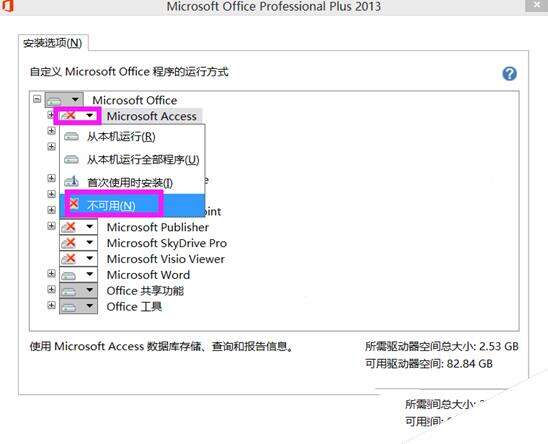This screenshot has height=444, width=548.
Task: Expand the Office 工具 tree node
Action: click(51, 305)
